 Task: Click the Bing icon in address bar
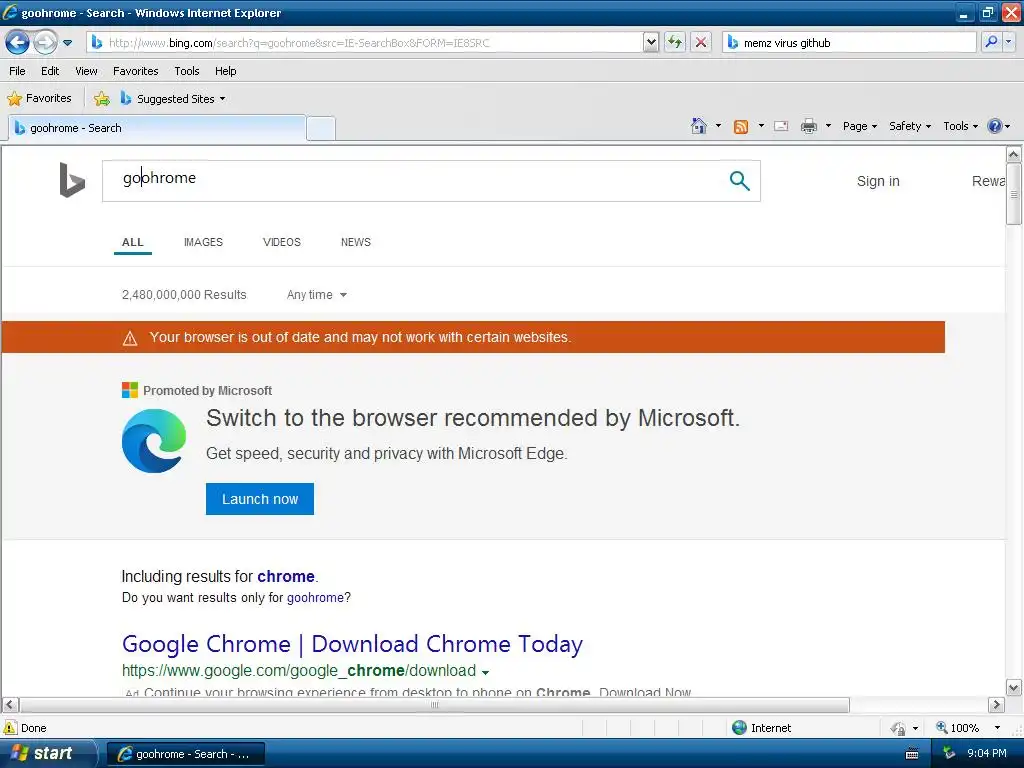click(97, 42)
